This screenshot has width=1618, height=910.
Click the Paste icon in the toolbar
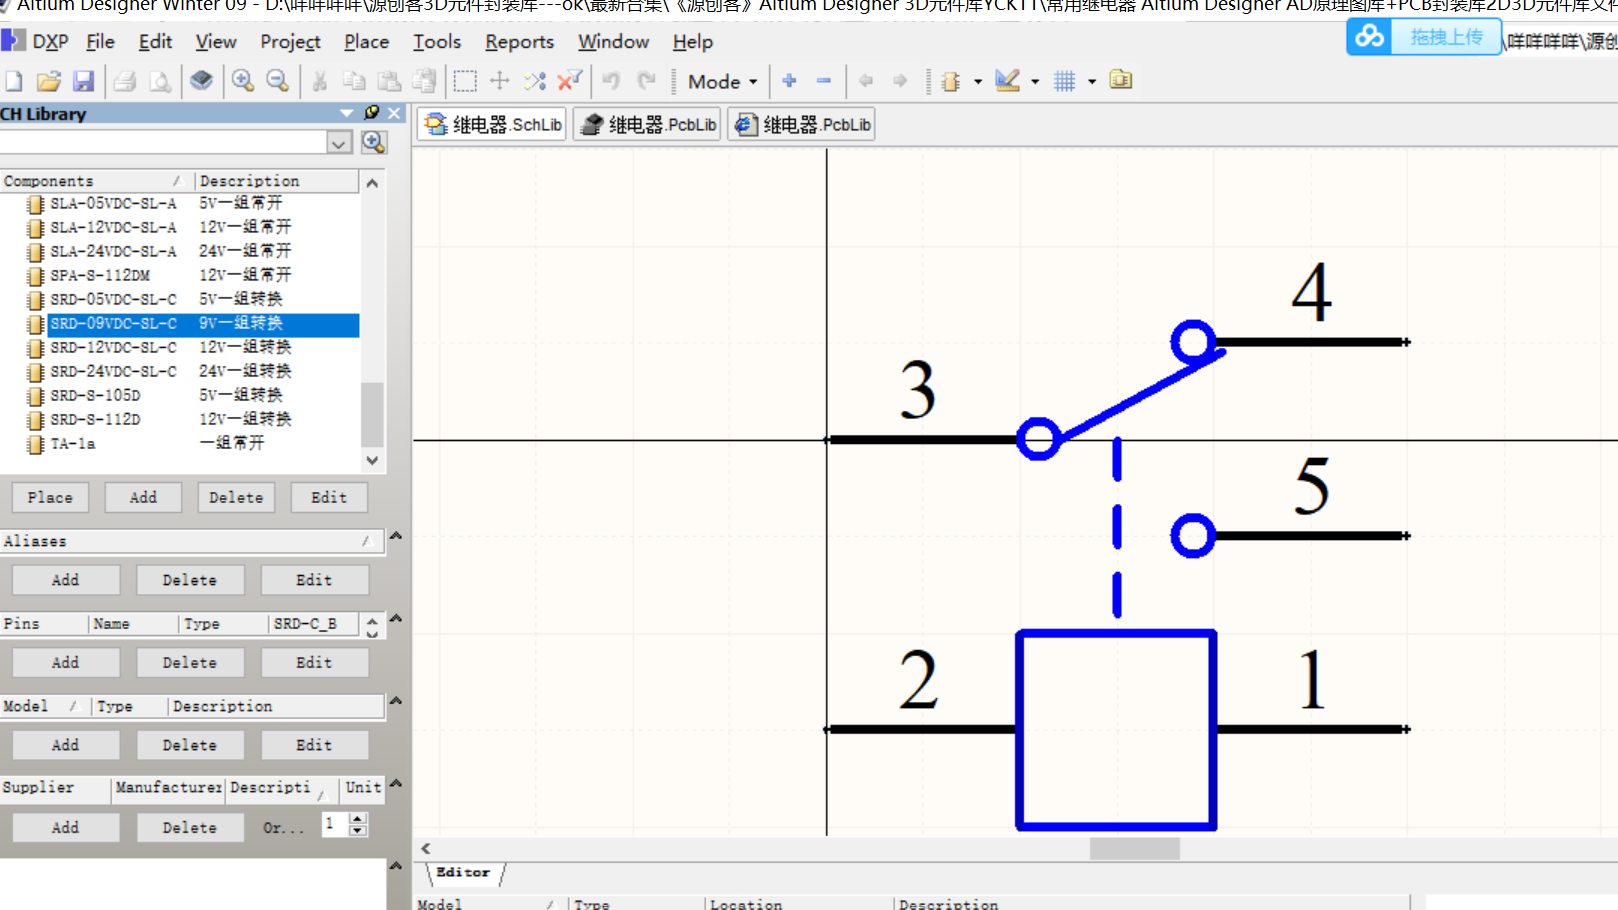click(x=390, y=81)
